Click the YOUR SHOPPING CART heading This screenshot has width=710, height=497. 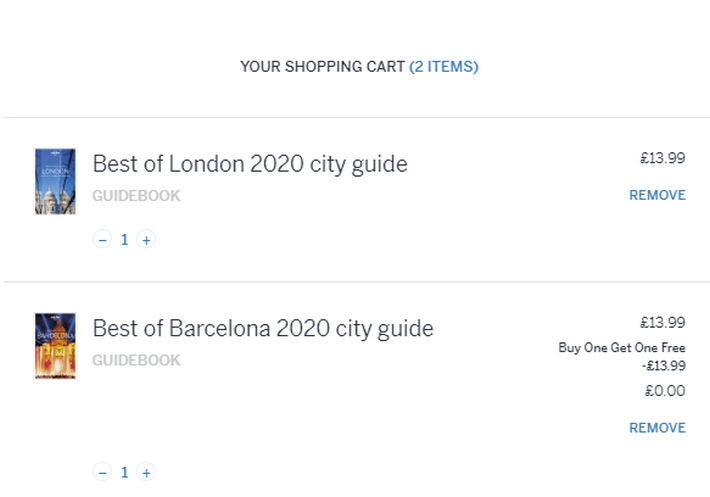322,67
